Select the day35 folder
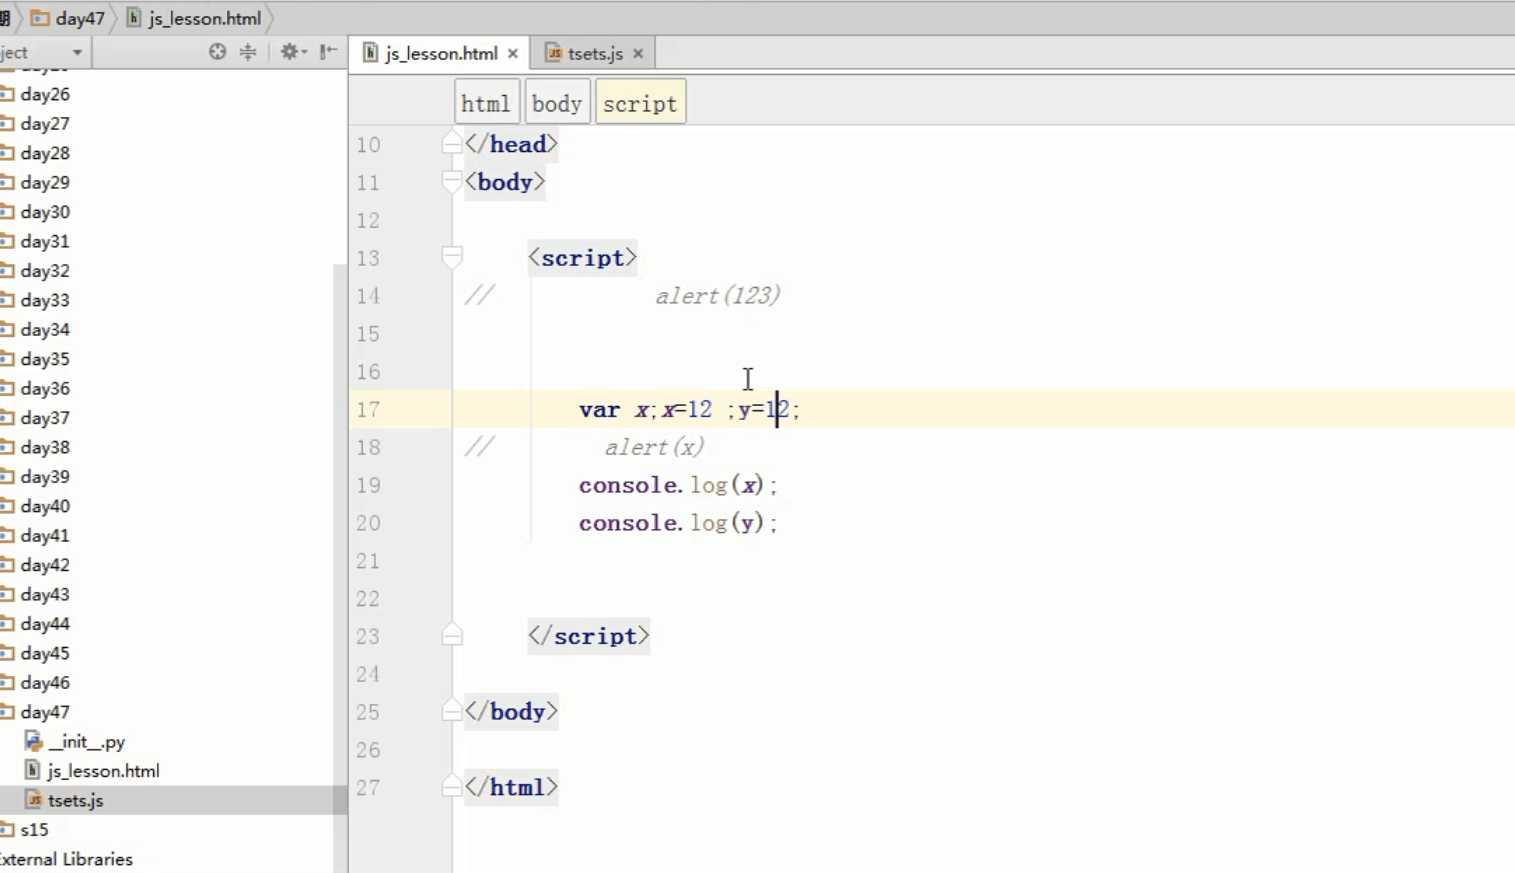Viewport: 1515px width, 873px height. [x=44, y=359]
